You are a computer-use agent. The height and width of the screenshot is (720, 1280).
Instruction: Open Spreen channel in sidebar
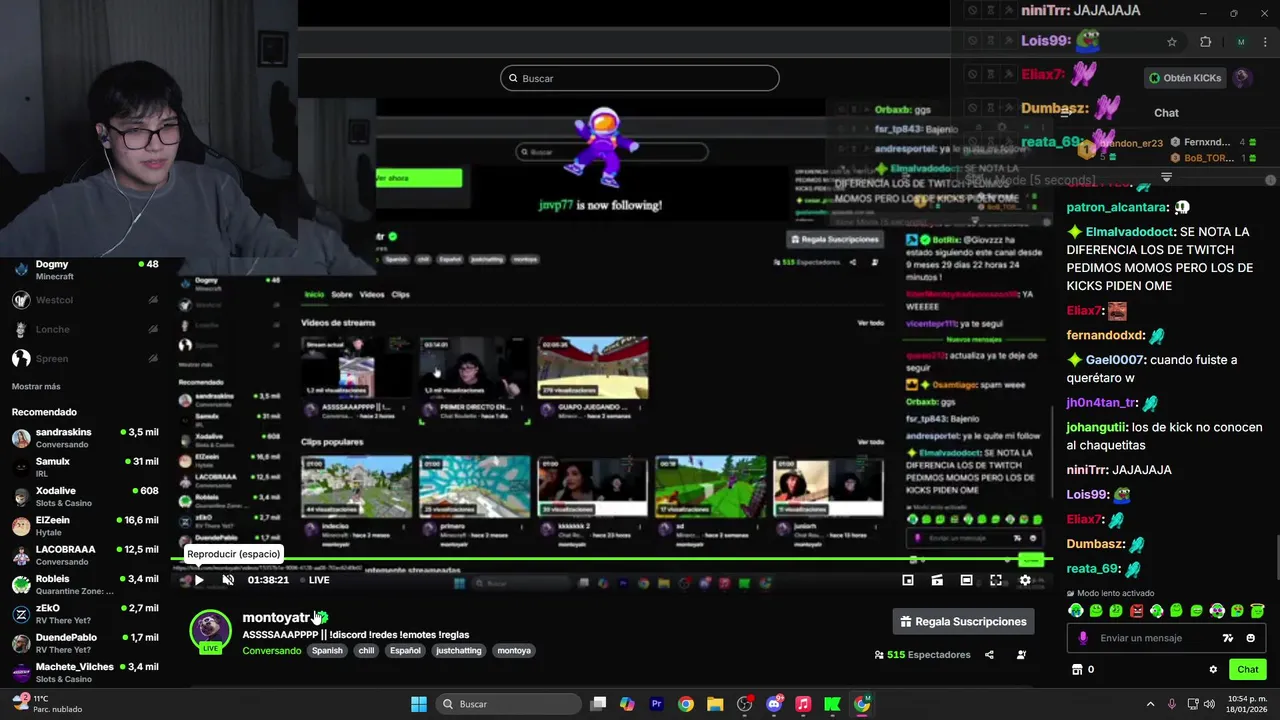85,358
